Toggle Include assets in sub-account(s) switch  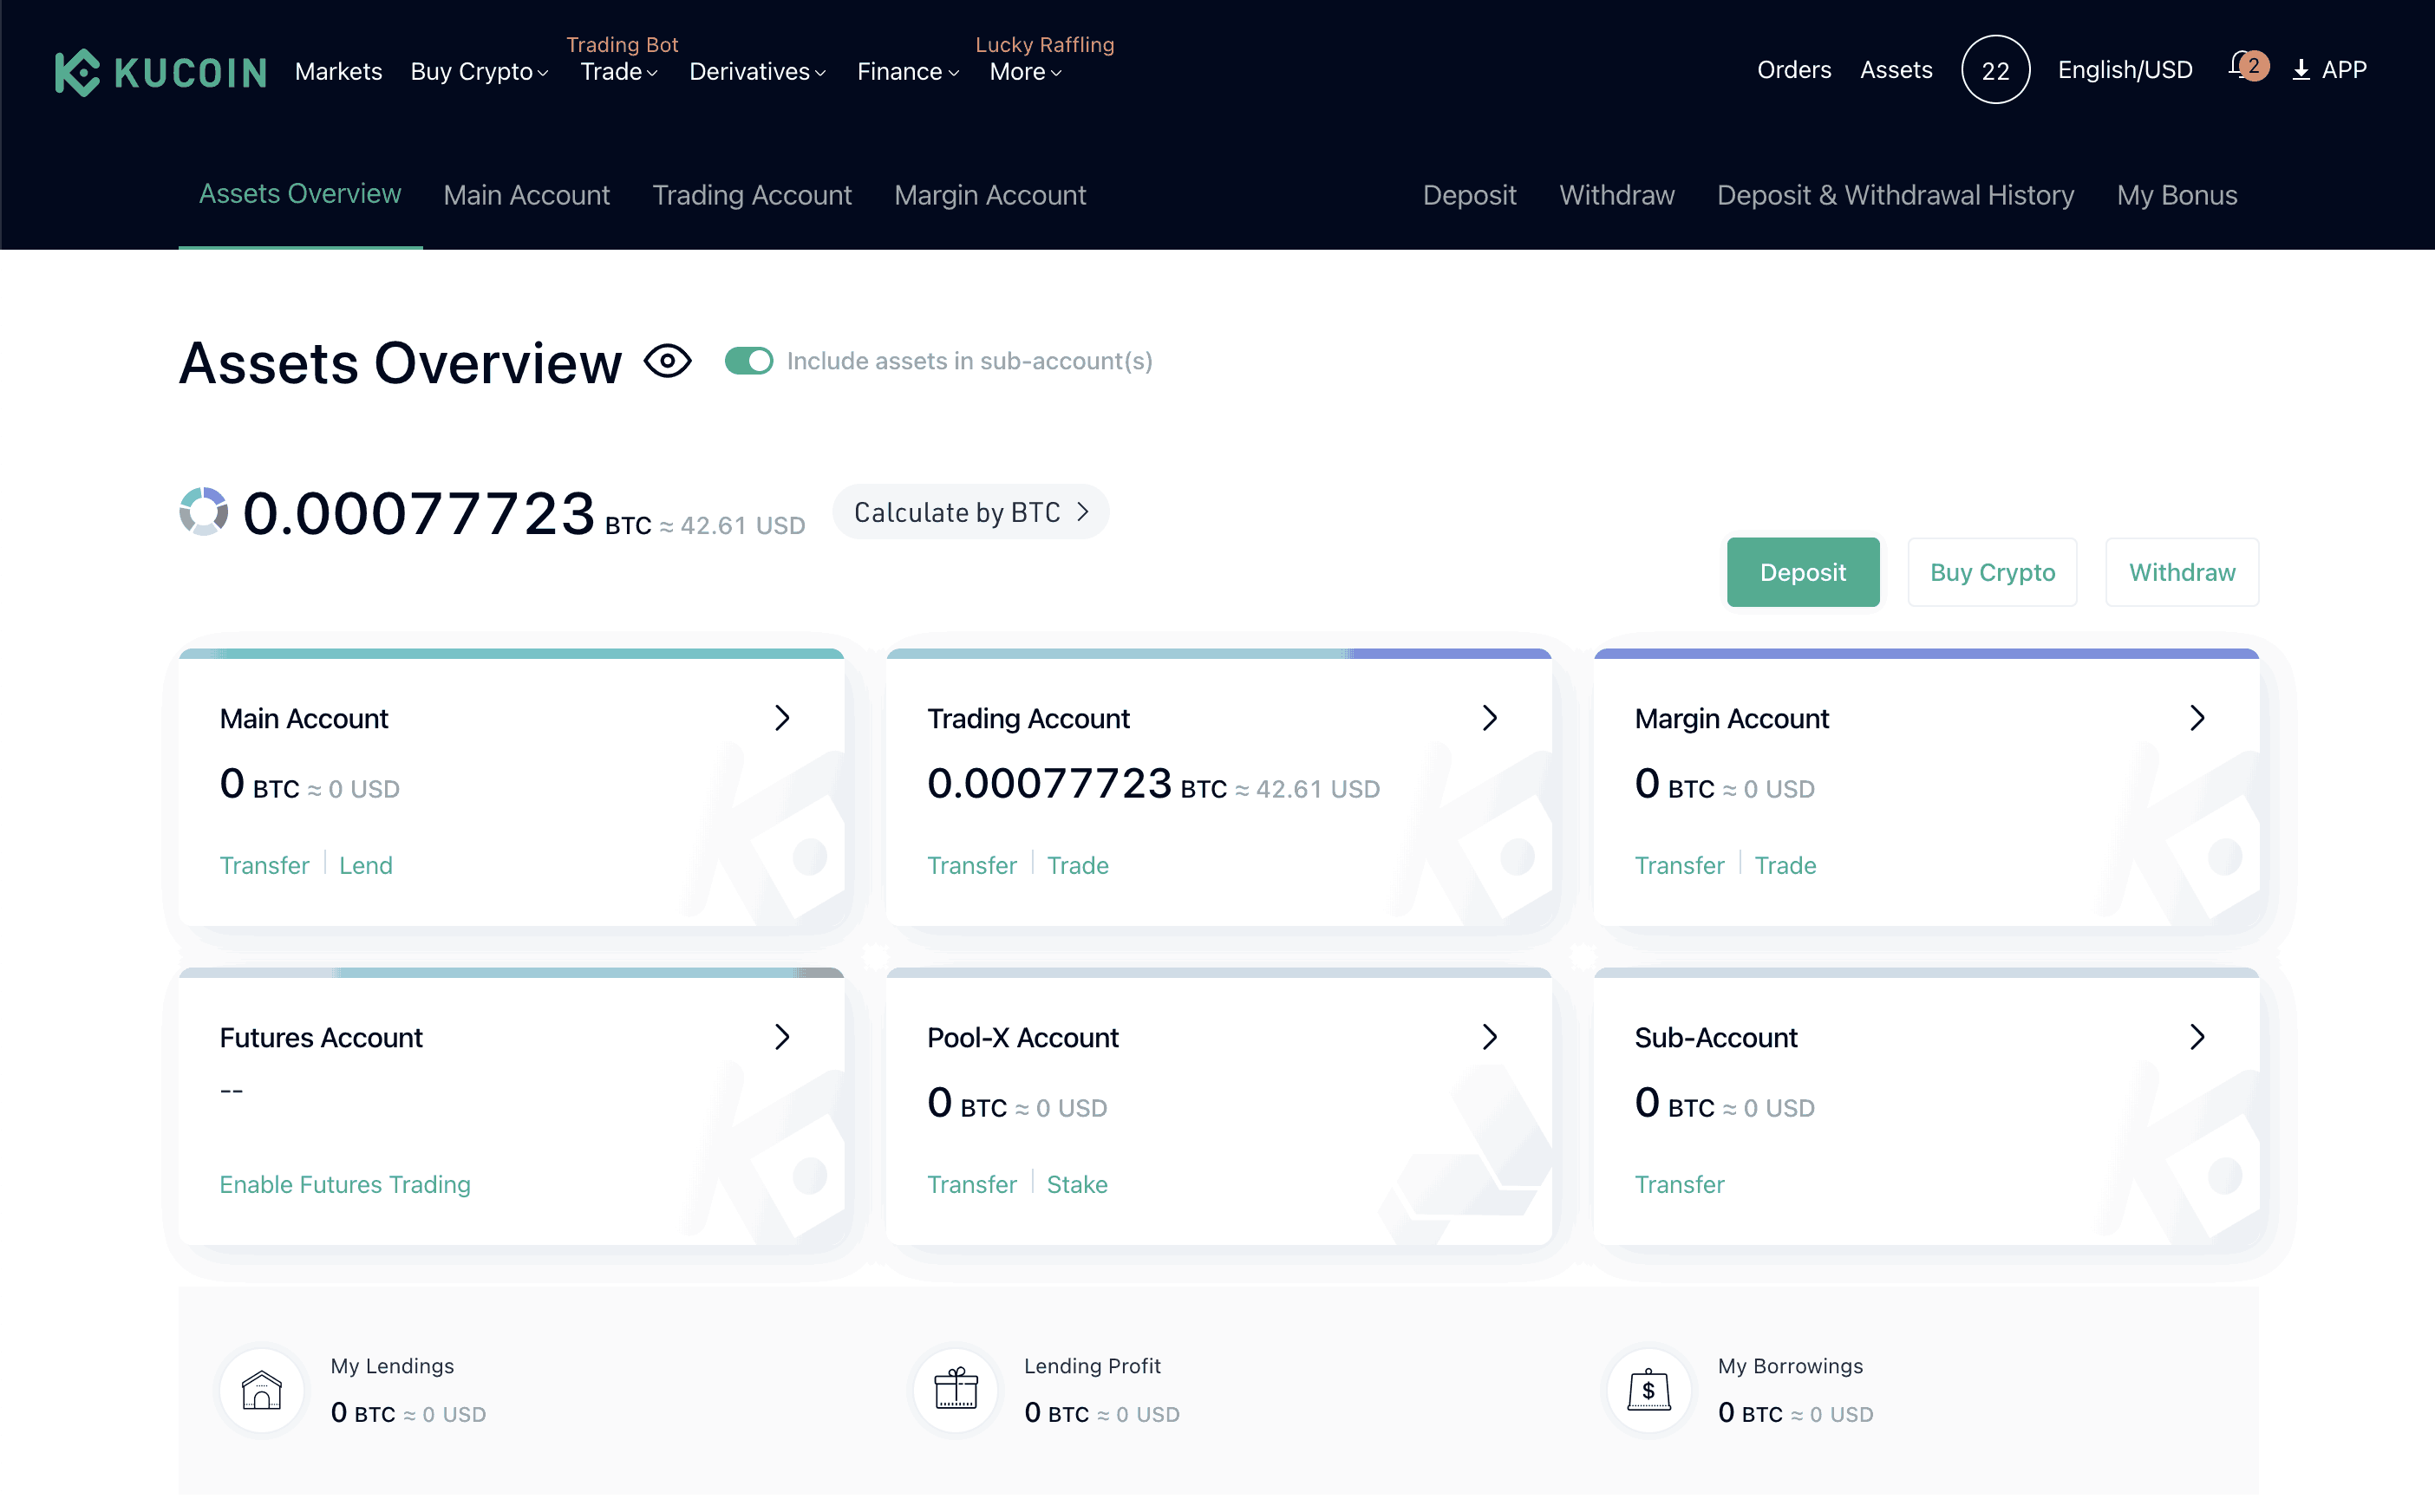749,361
